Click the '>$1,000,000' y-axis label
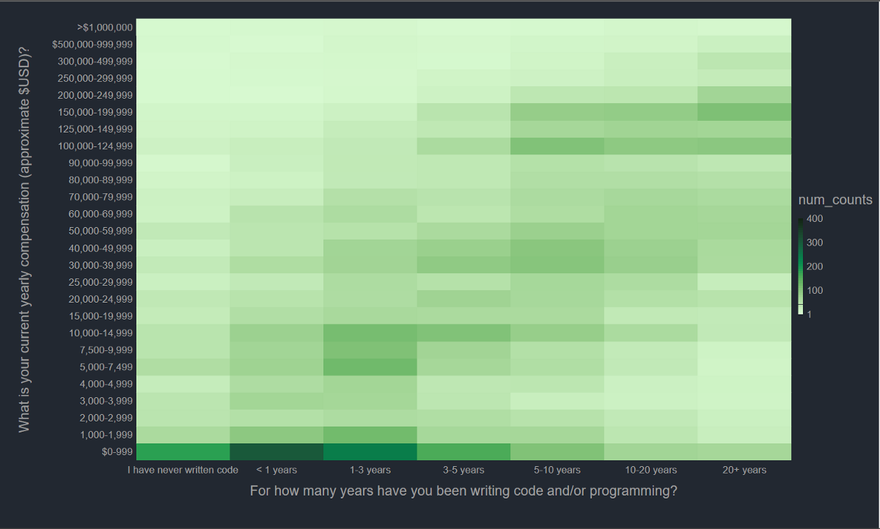The height and width of the screenshot is (529, 880). 104,27
